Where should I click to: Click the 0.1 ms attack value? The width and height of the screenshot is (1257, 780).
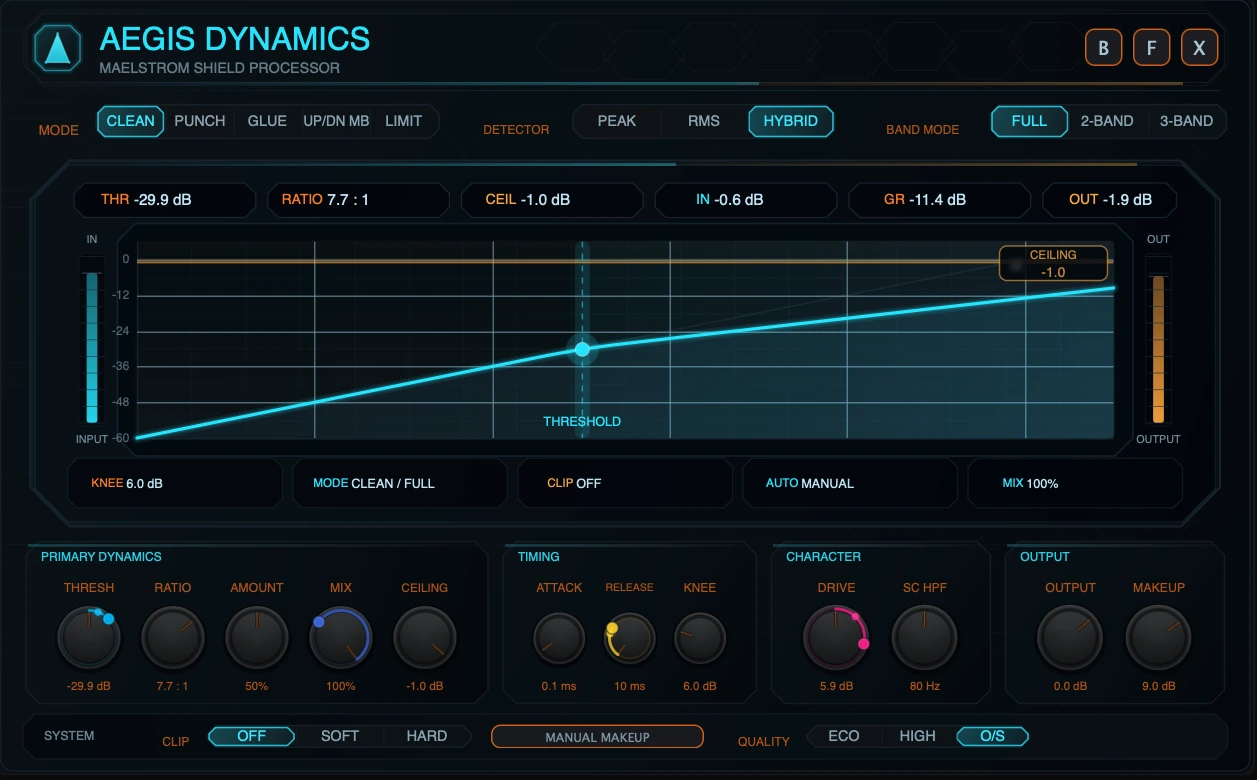point(559,687)
